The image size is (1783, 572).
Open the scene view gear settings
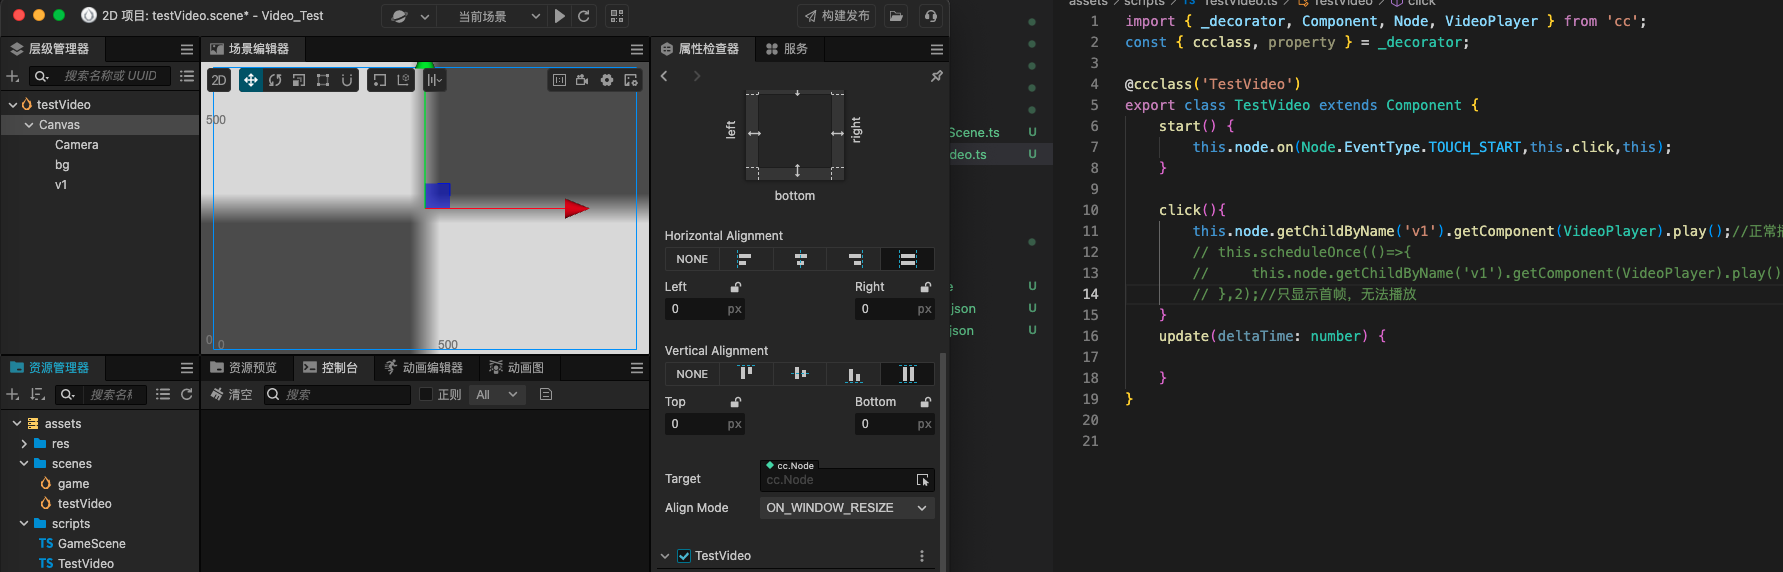tap(607, 80)
